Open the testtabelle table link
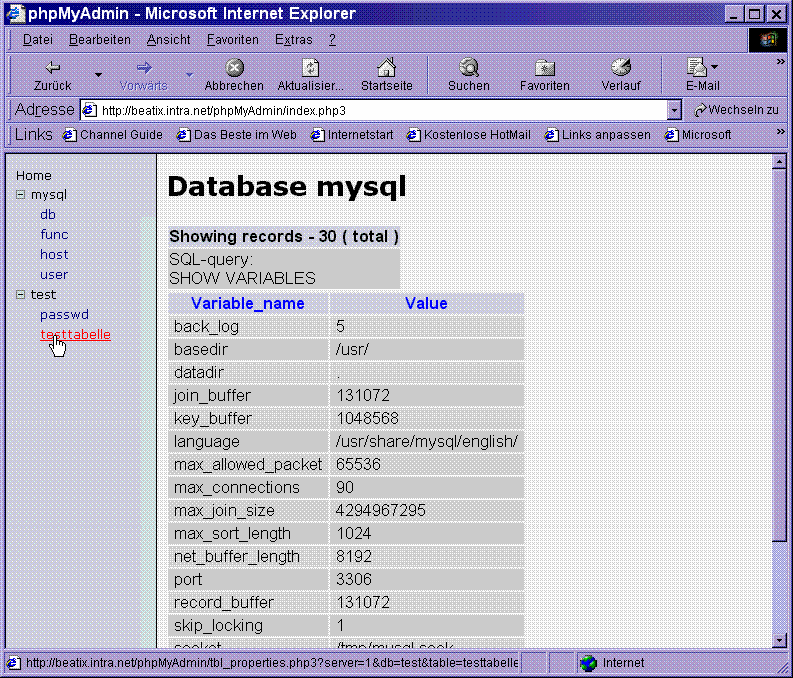The image size is (793, 678). [75, 335]
